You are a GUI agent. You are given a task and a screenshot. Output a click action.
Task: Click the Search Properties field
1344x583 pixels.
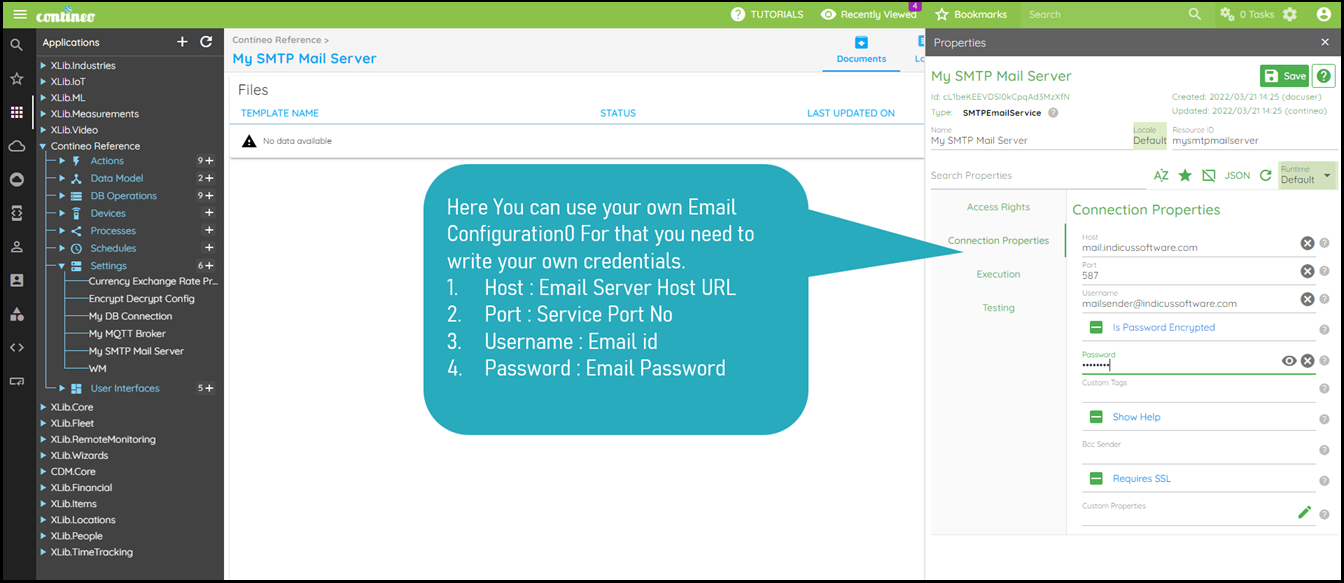point(1037,175)
